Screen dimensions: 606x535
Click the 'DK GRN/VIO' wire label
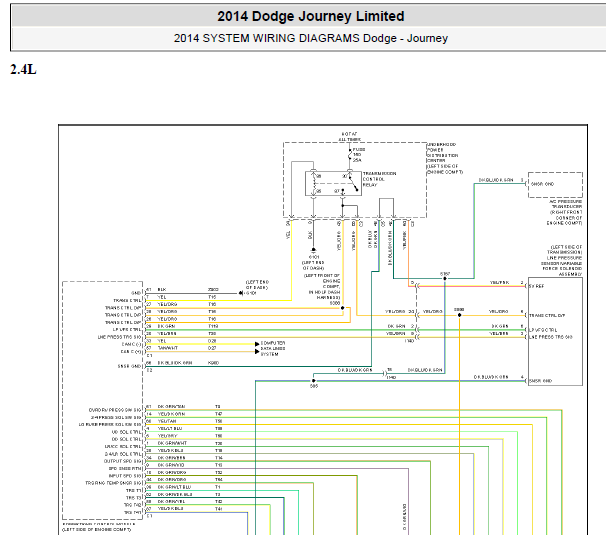pyautogui.click(x=171, y=465)
